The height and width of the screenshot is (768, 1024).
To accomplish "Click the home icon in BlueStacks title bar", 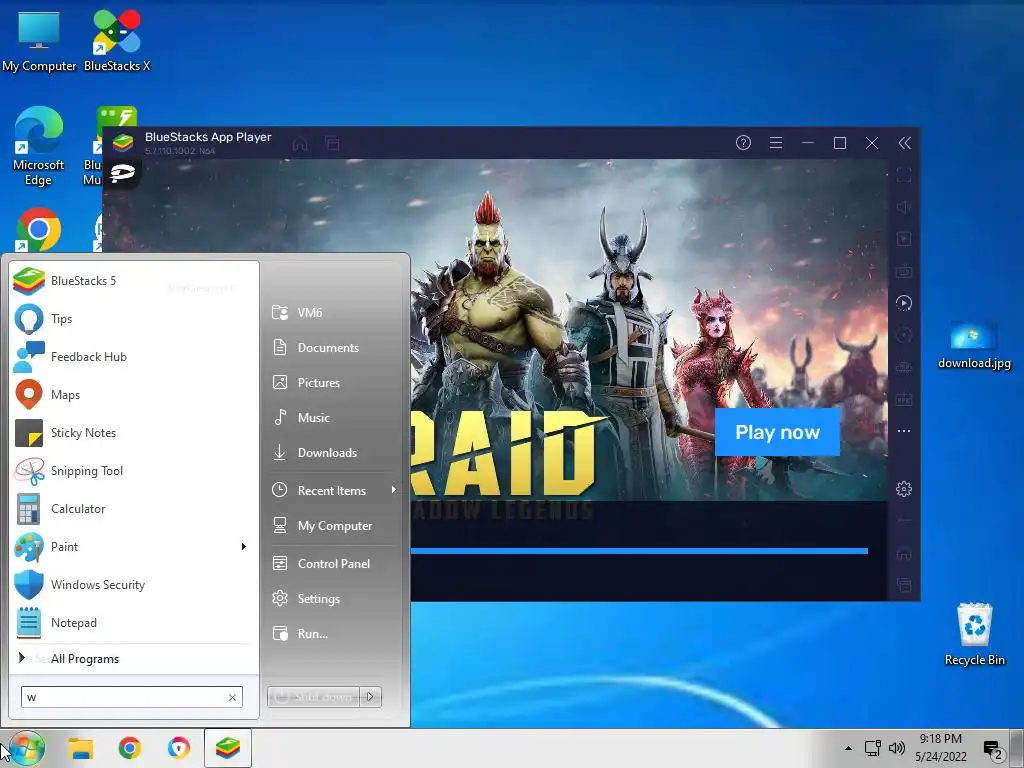I will point(300,144).
